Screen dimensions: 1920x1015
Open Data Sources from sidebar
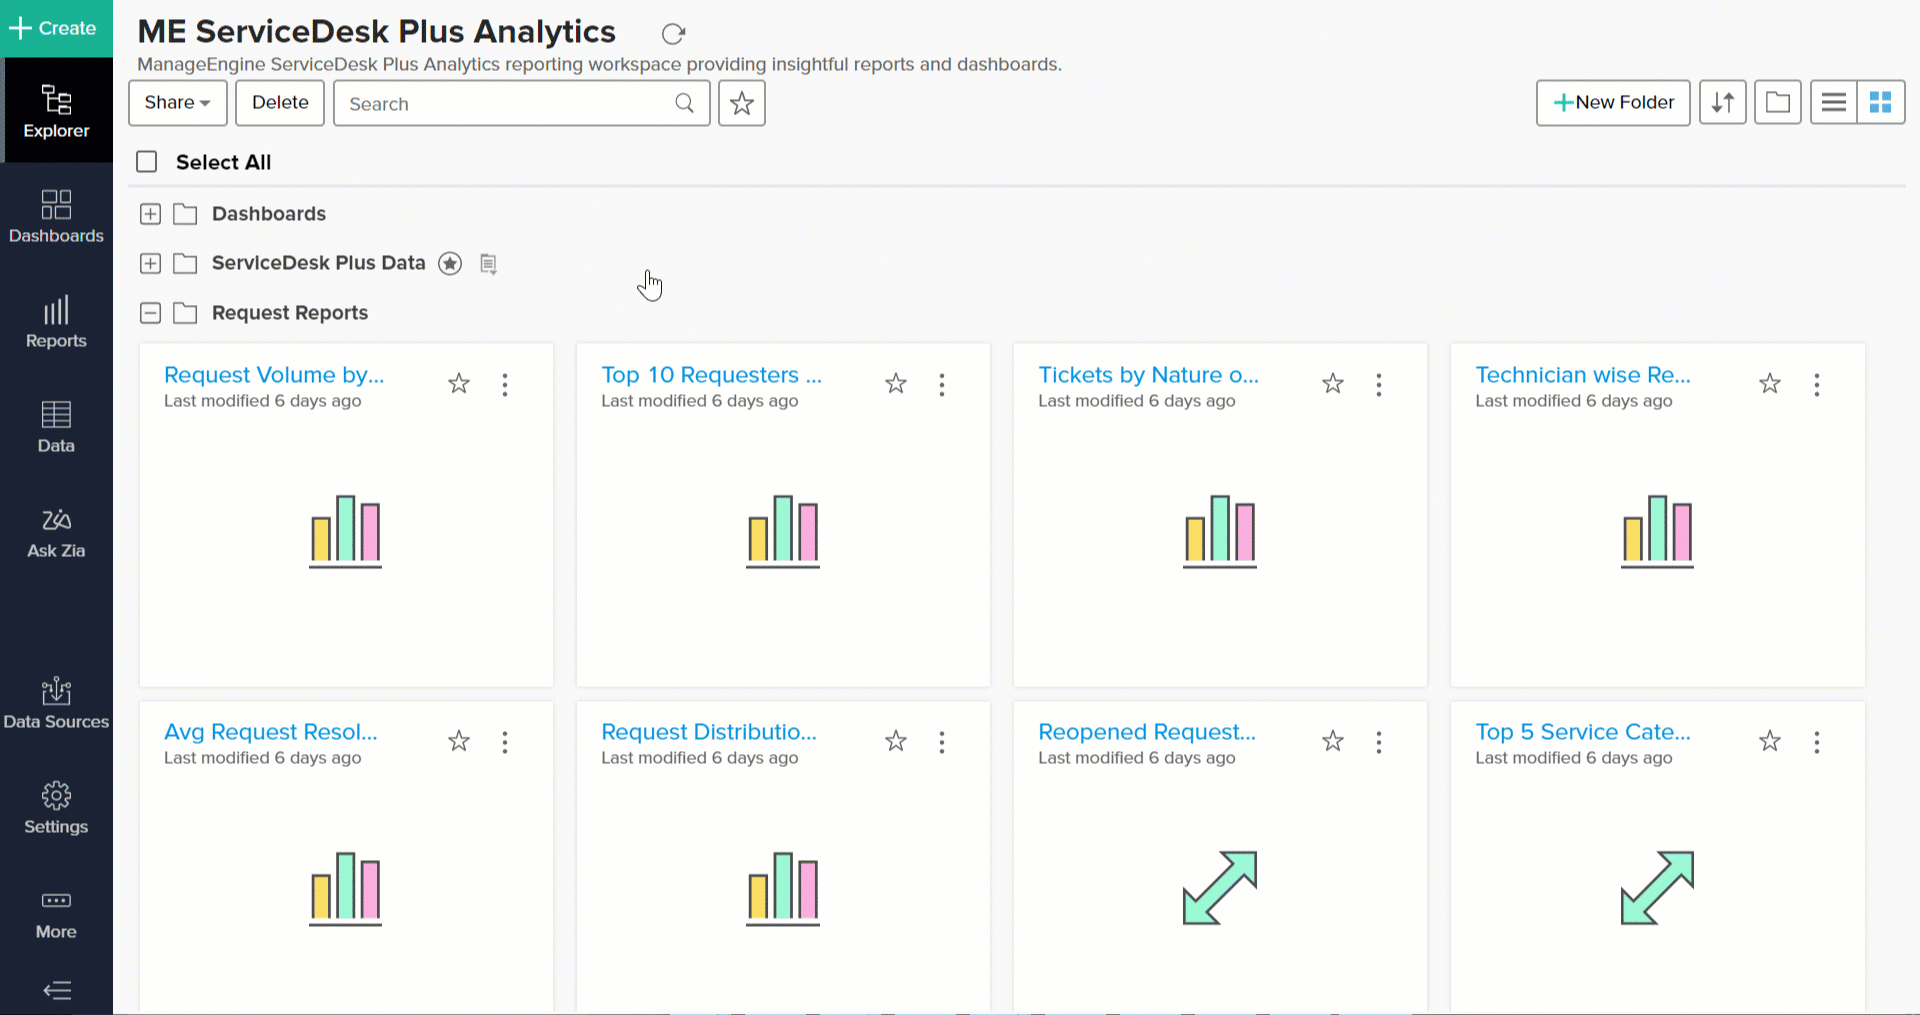click(x=56, y=703)
